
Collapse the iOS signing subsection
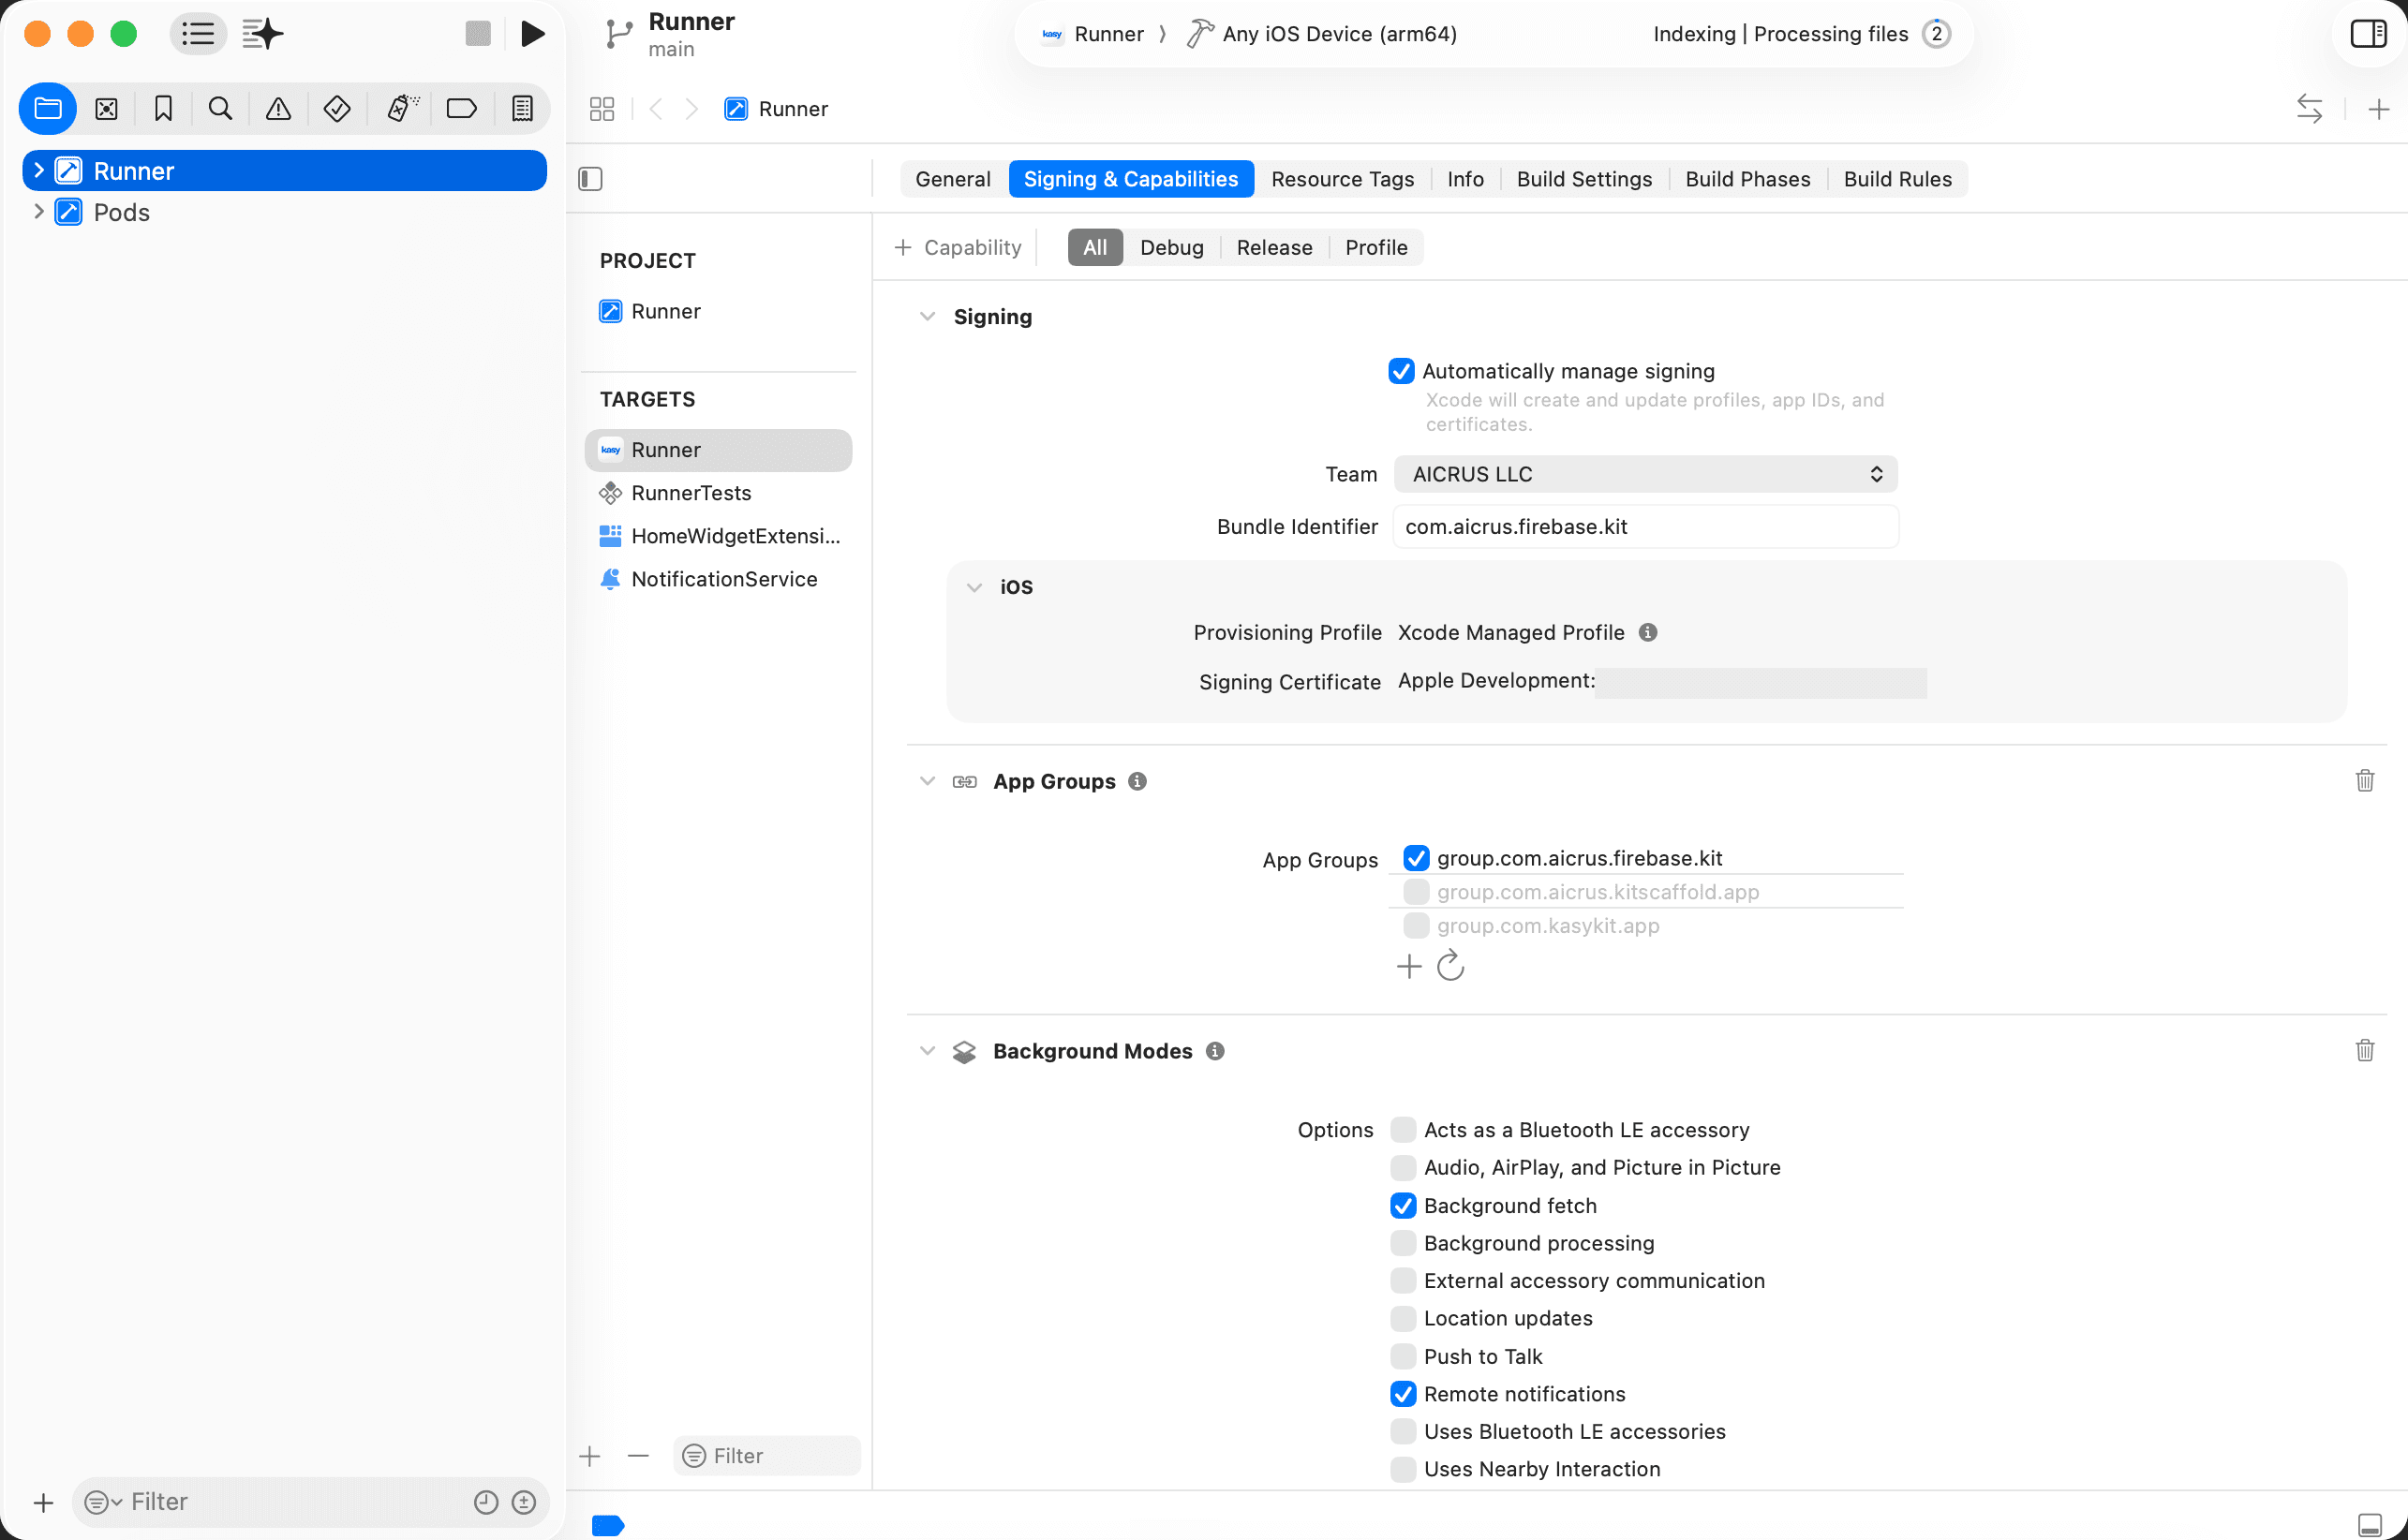[974, 587]
